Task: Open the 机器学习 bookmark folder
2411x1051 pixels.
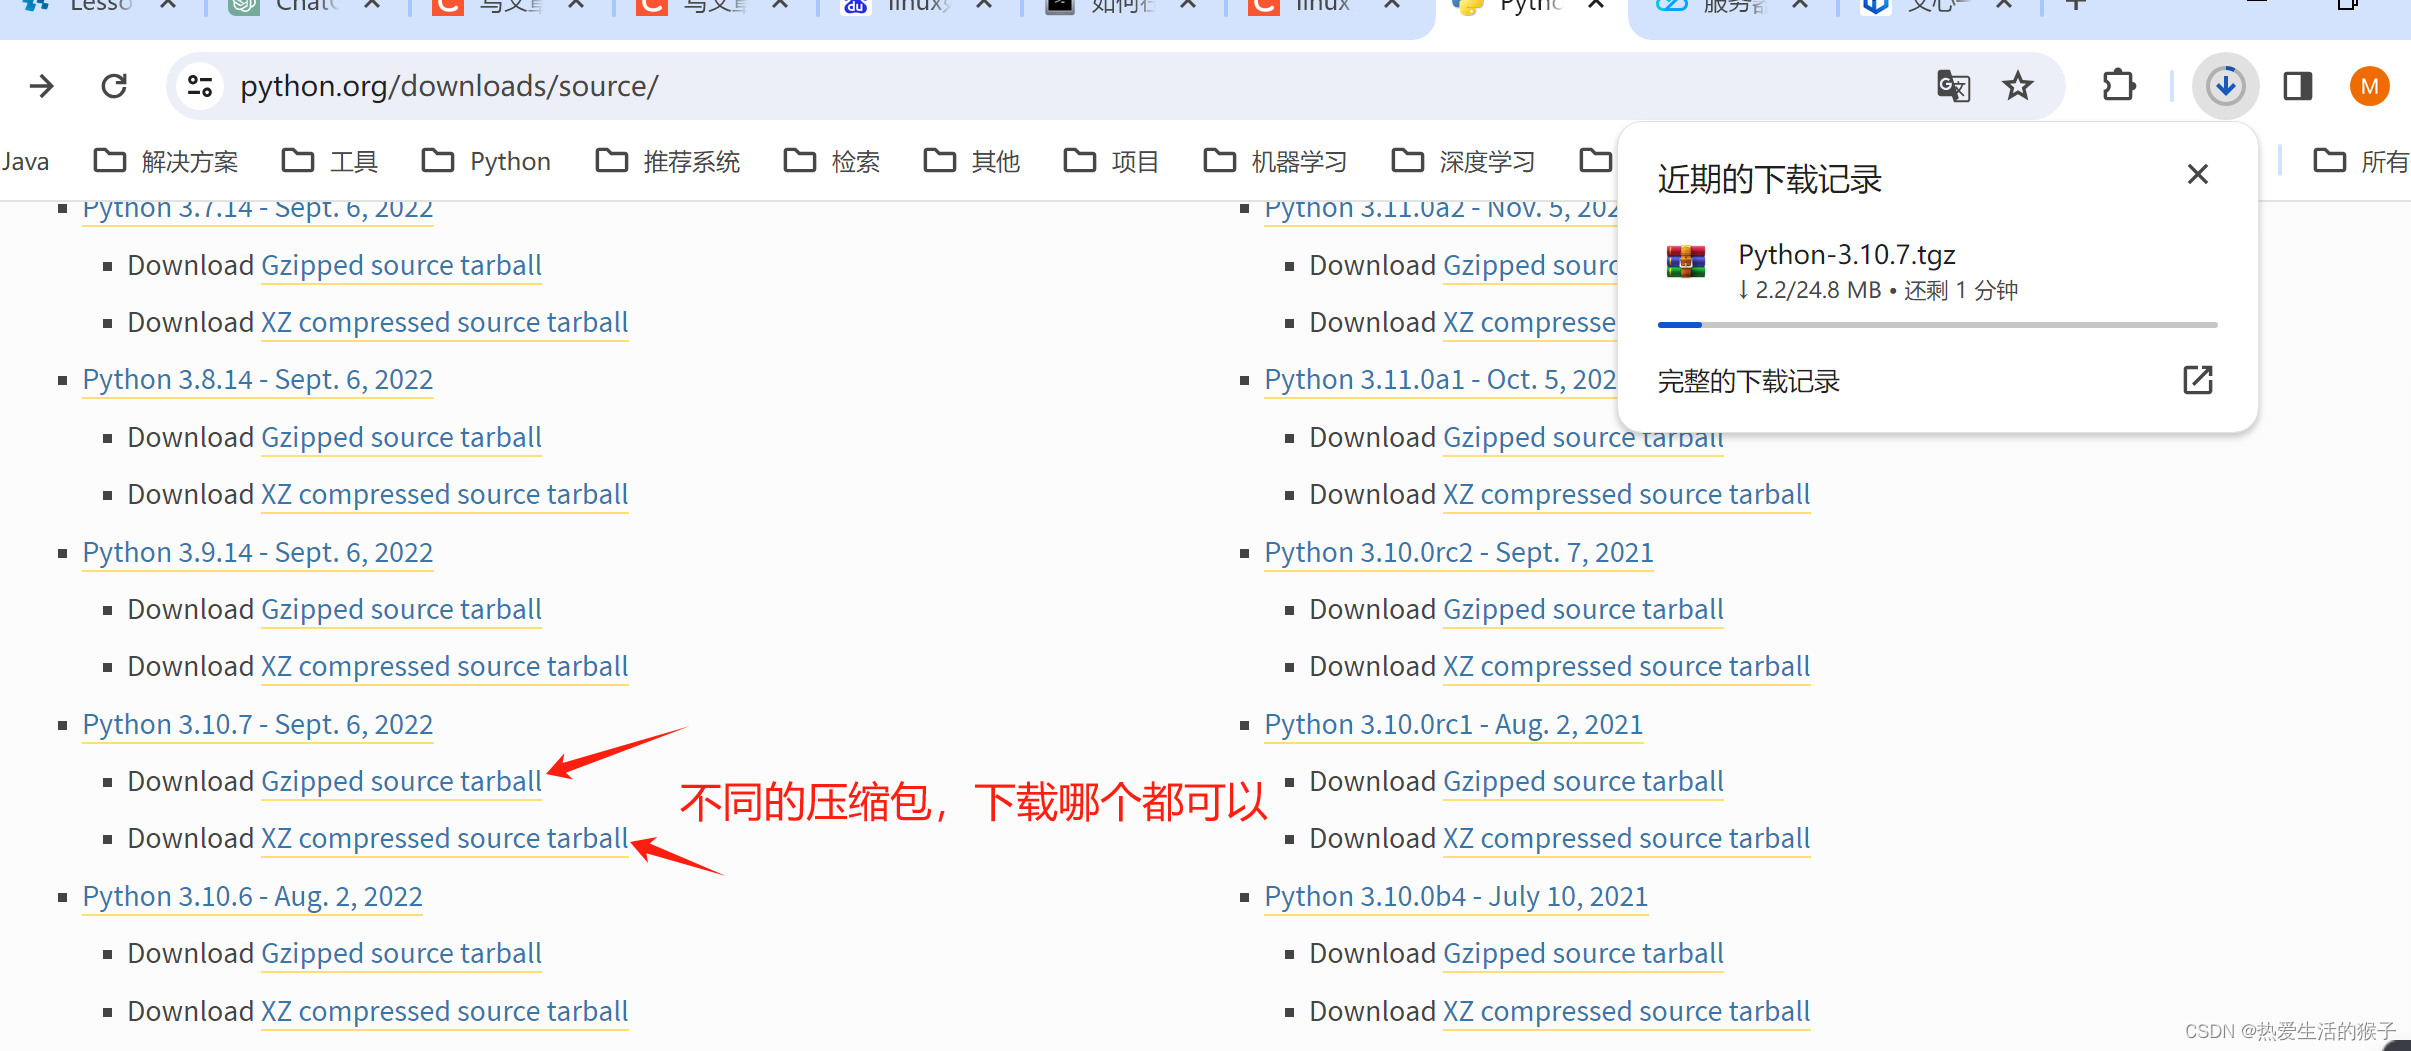Action: coord(1275,161)
